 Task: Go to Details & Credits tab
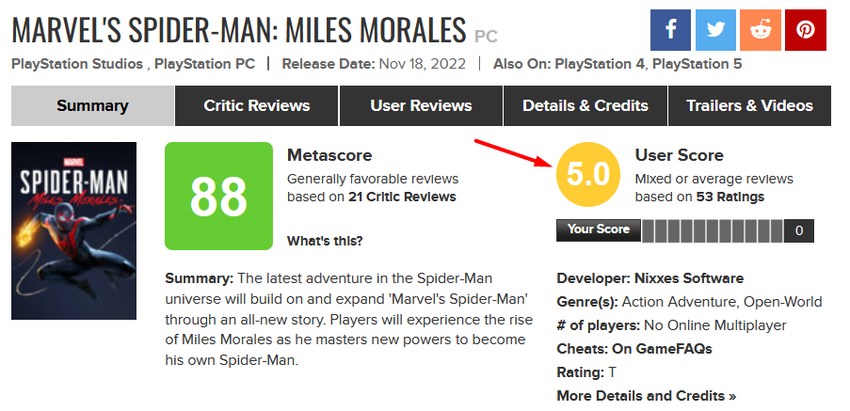[x=585, y=106]
